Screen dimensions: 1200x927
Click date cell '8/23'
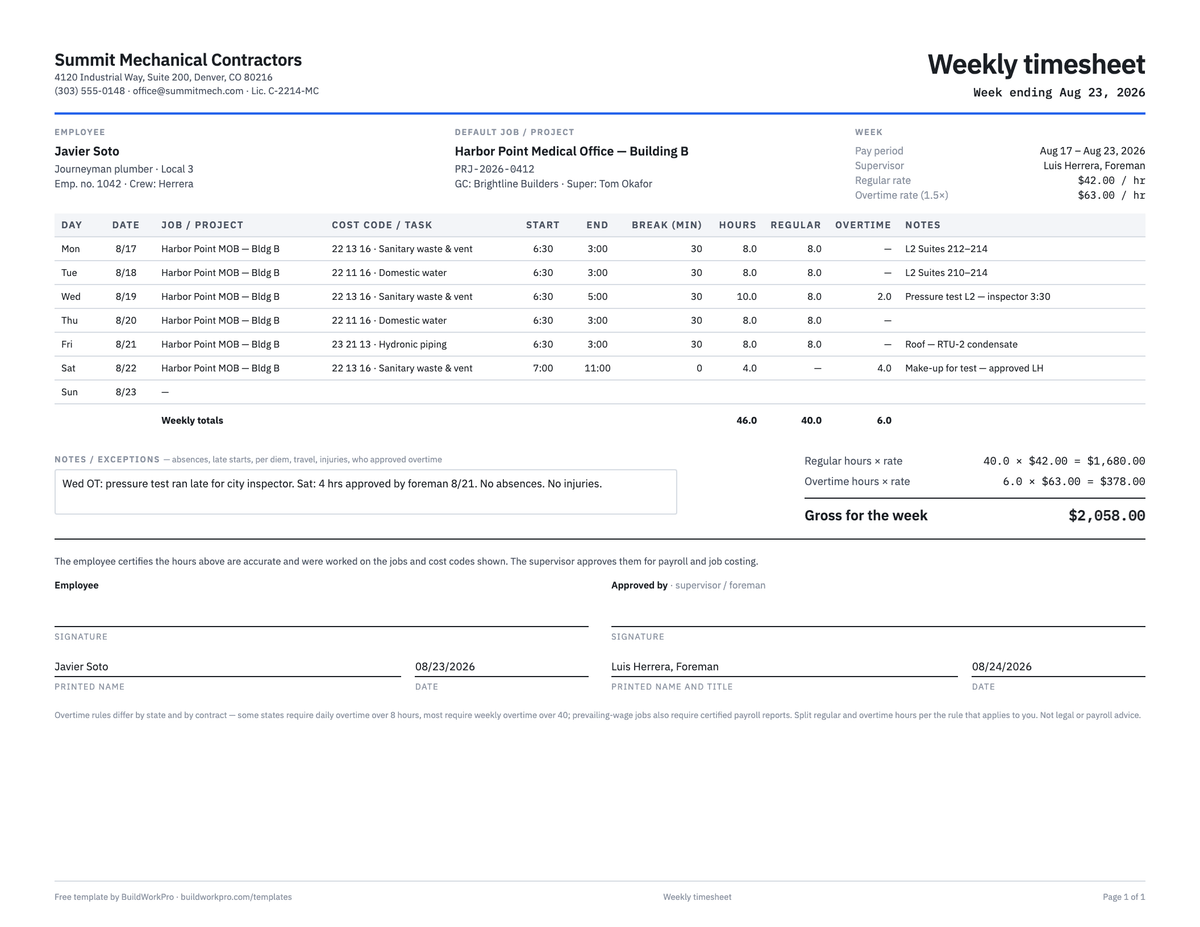tap(126, 393)
